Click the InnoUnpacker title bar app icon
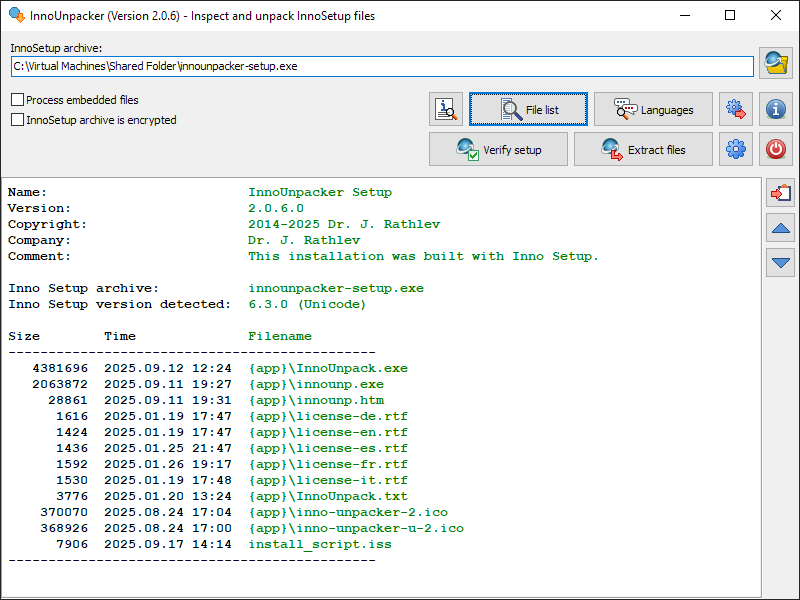 [16, 15]
